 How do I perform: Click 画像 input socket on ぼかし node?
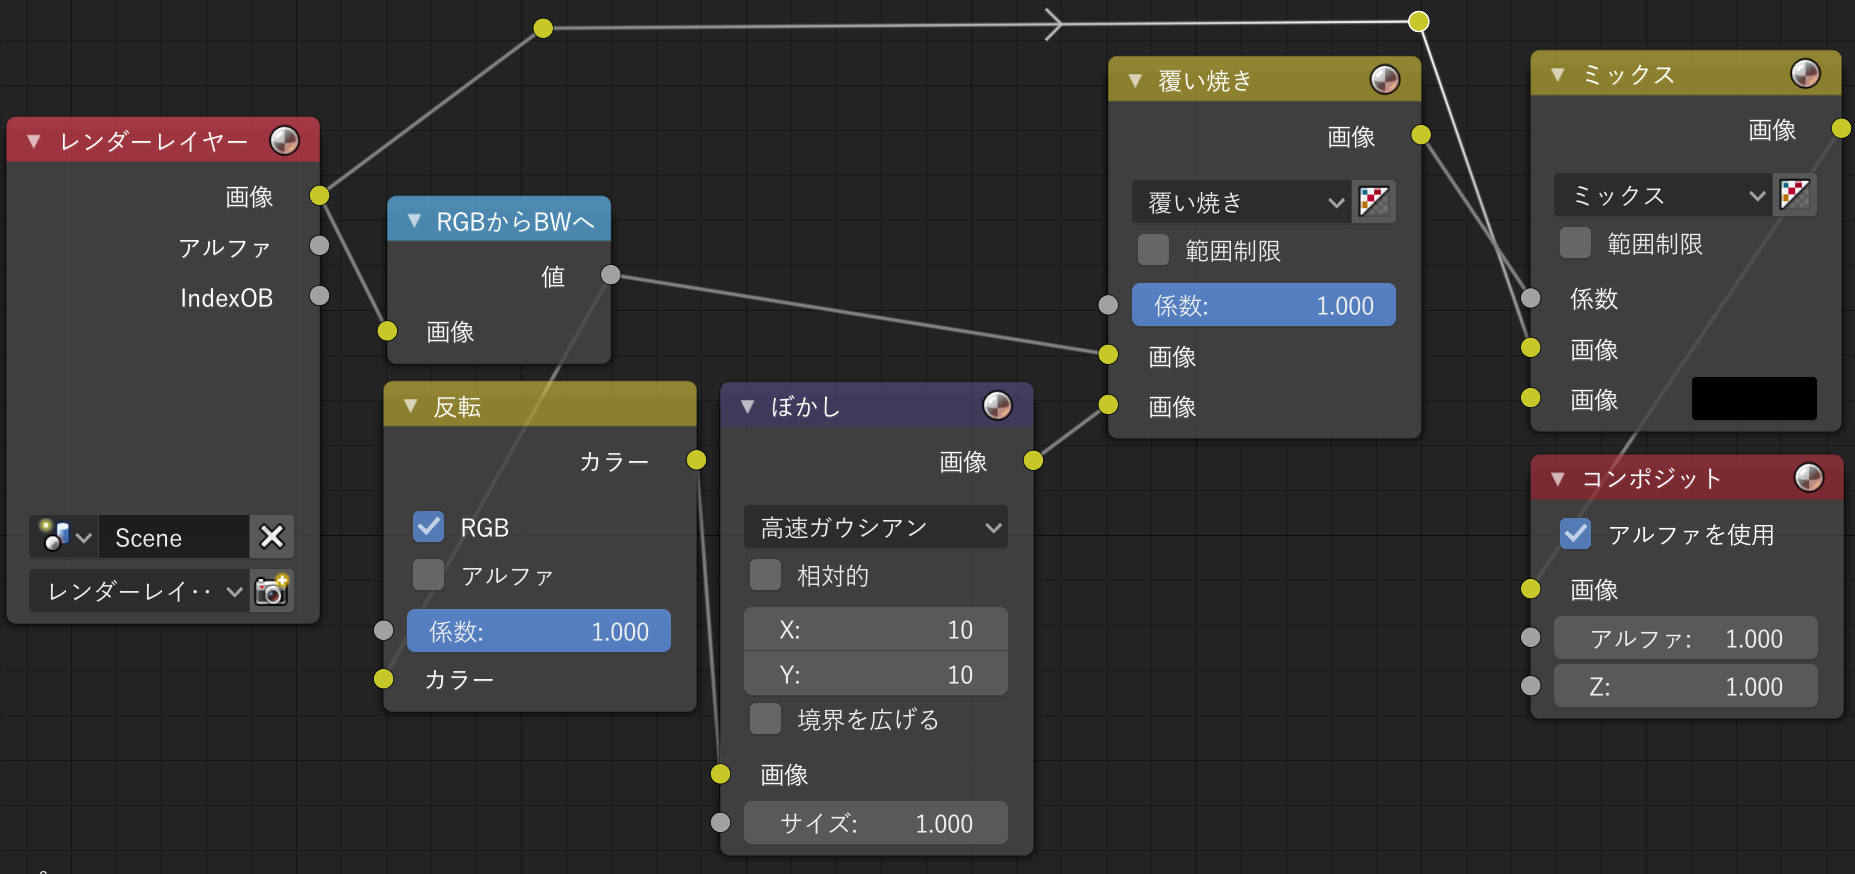[x=720, y=773]
